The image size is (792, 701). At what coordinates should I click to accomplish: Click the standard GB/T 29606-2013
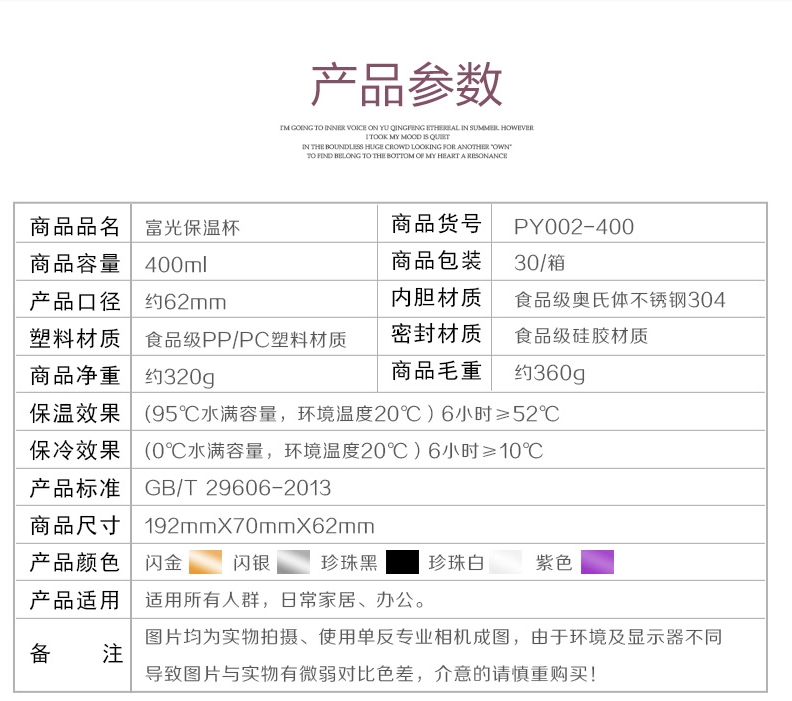238,488
